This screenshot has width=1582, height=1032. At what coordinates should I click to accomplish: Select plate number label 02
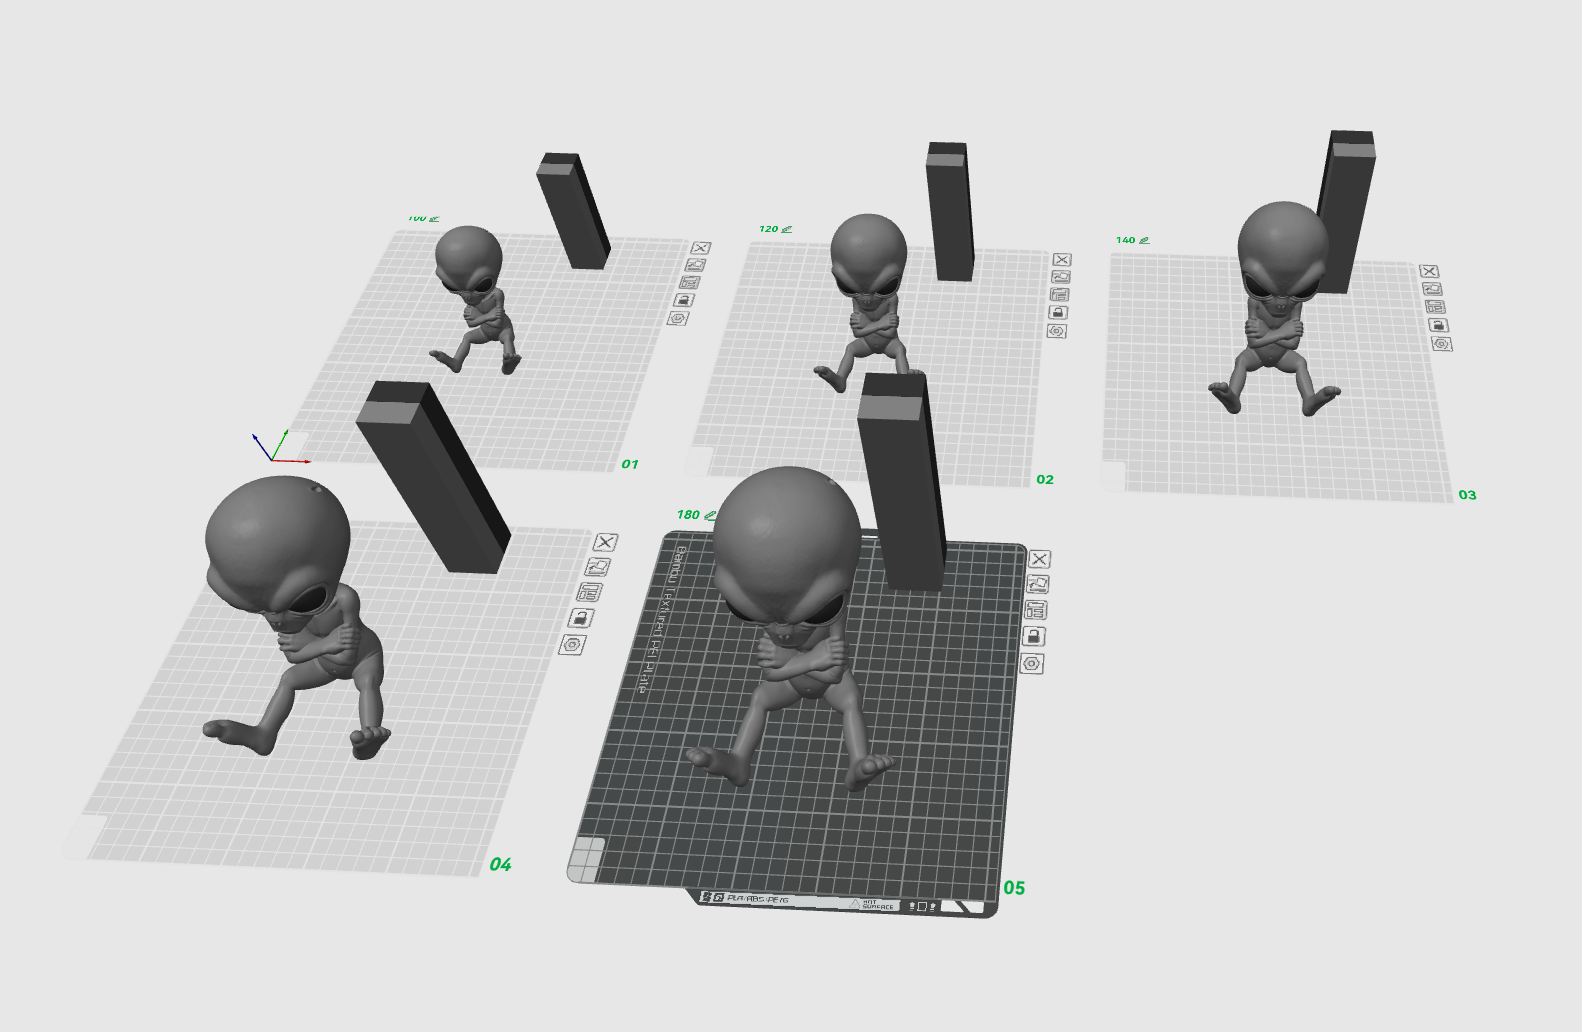click(x=1045, y=479)
